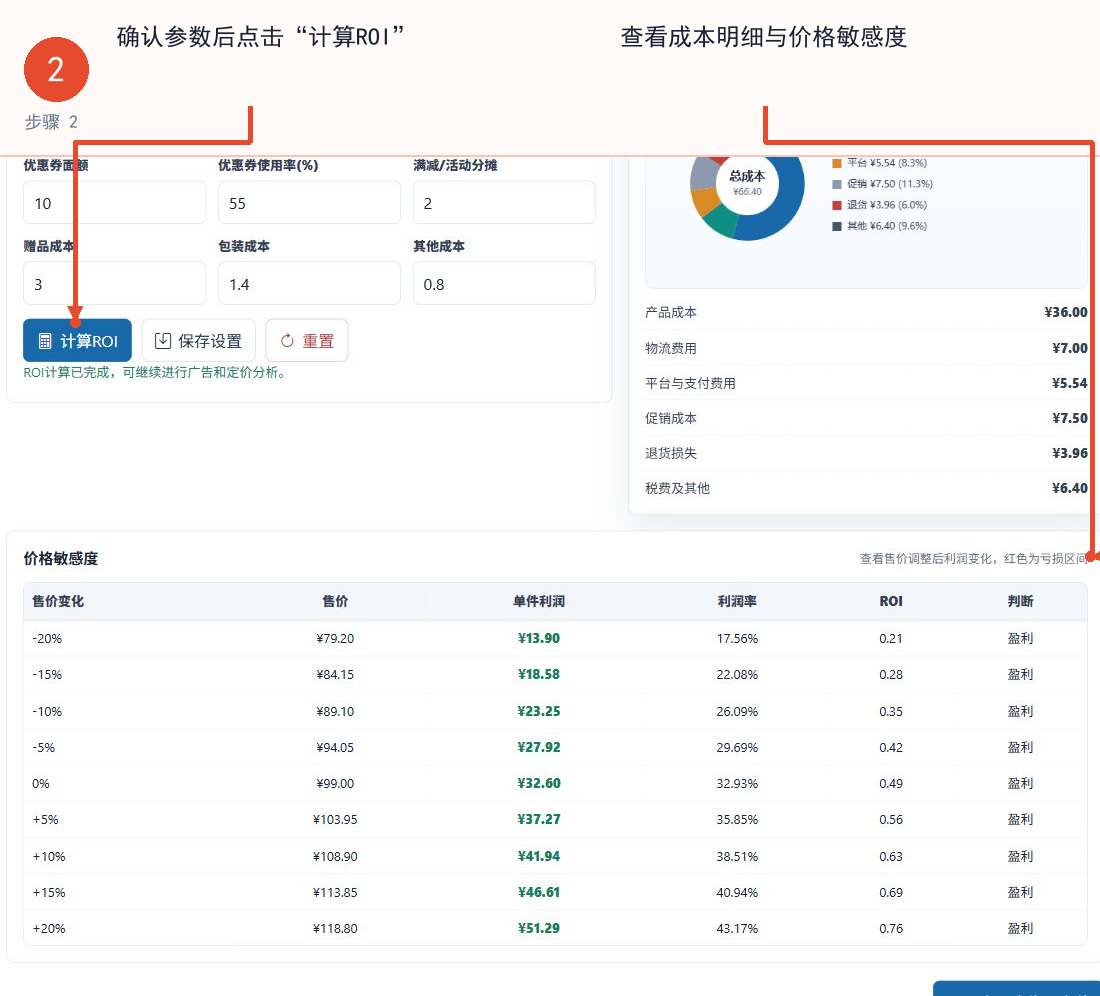1100x996 pixels.
Task: Click the 单件利润 column header
Action: pyautogui.click(x=539, y=601)
